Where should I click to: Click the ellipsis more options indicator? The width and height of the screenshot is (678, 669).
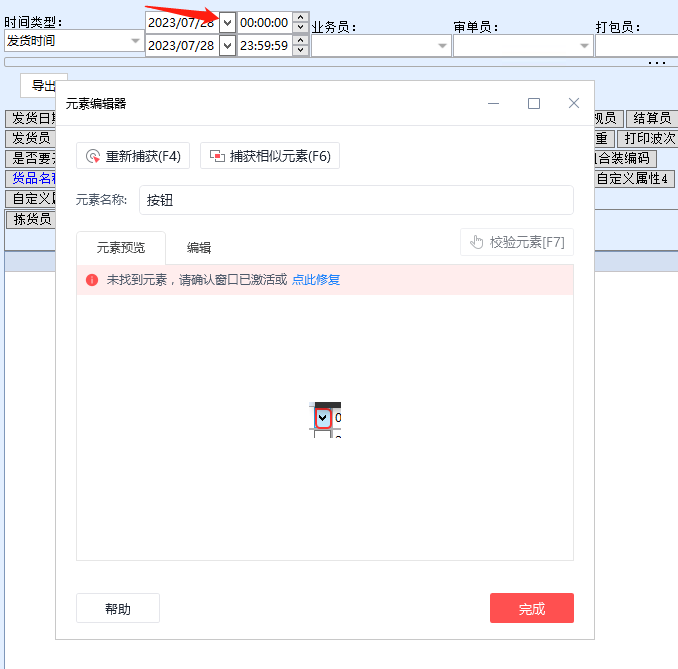(x=657, y=63)
